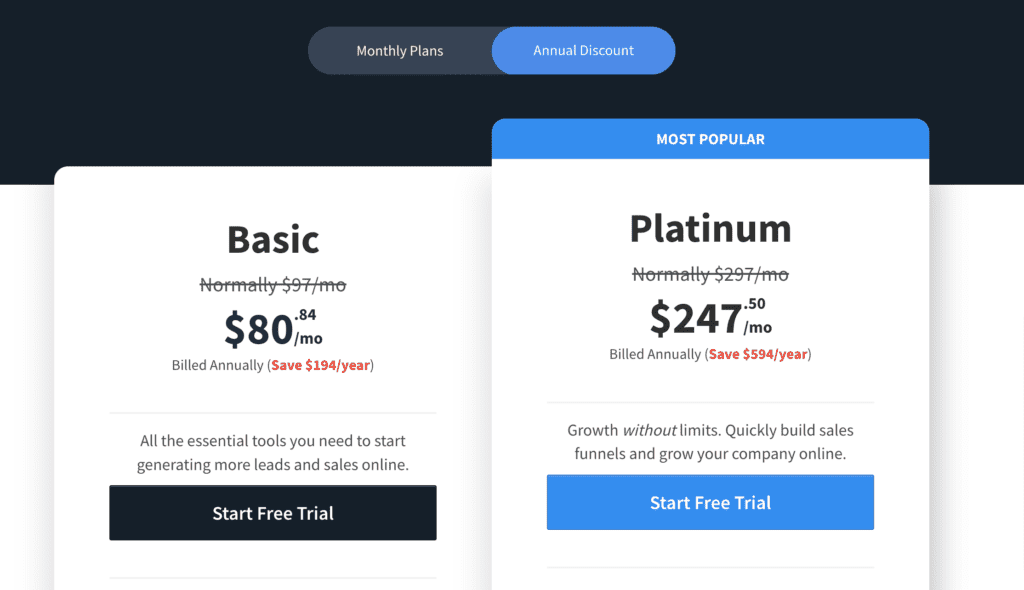Click Basic plan's Billed Annually label

point(217,365)
